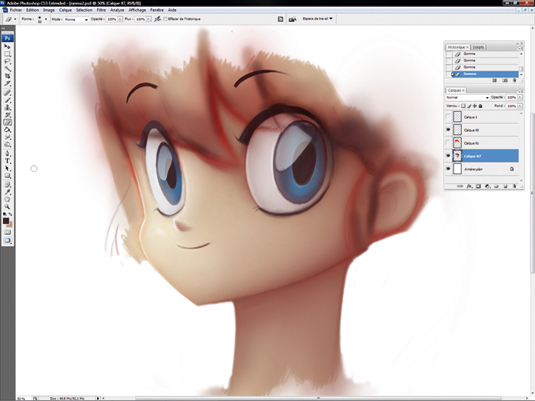Open the layer Fond slider arrow
Image resolution: width=535 pixels, height=401 pixels.
point(520,106)
